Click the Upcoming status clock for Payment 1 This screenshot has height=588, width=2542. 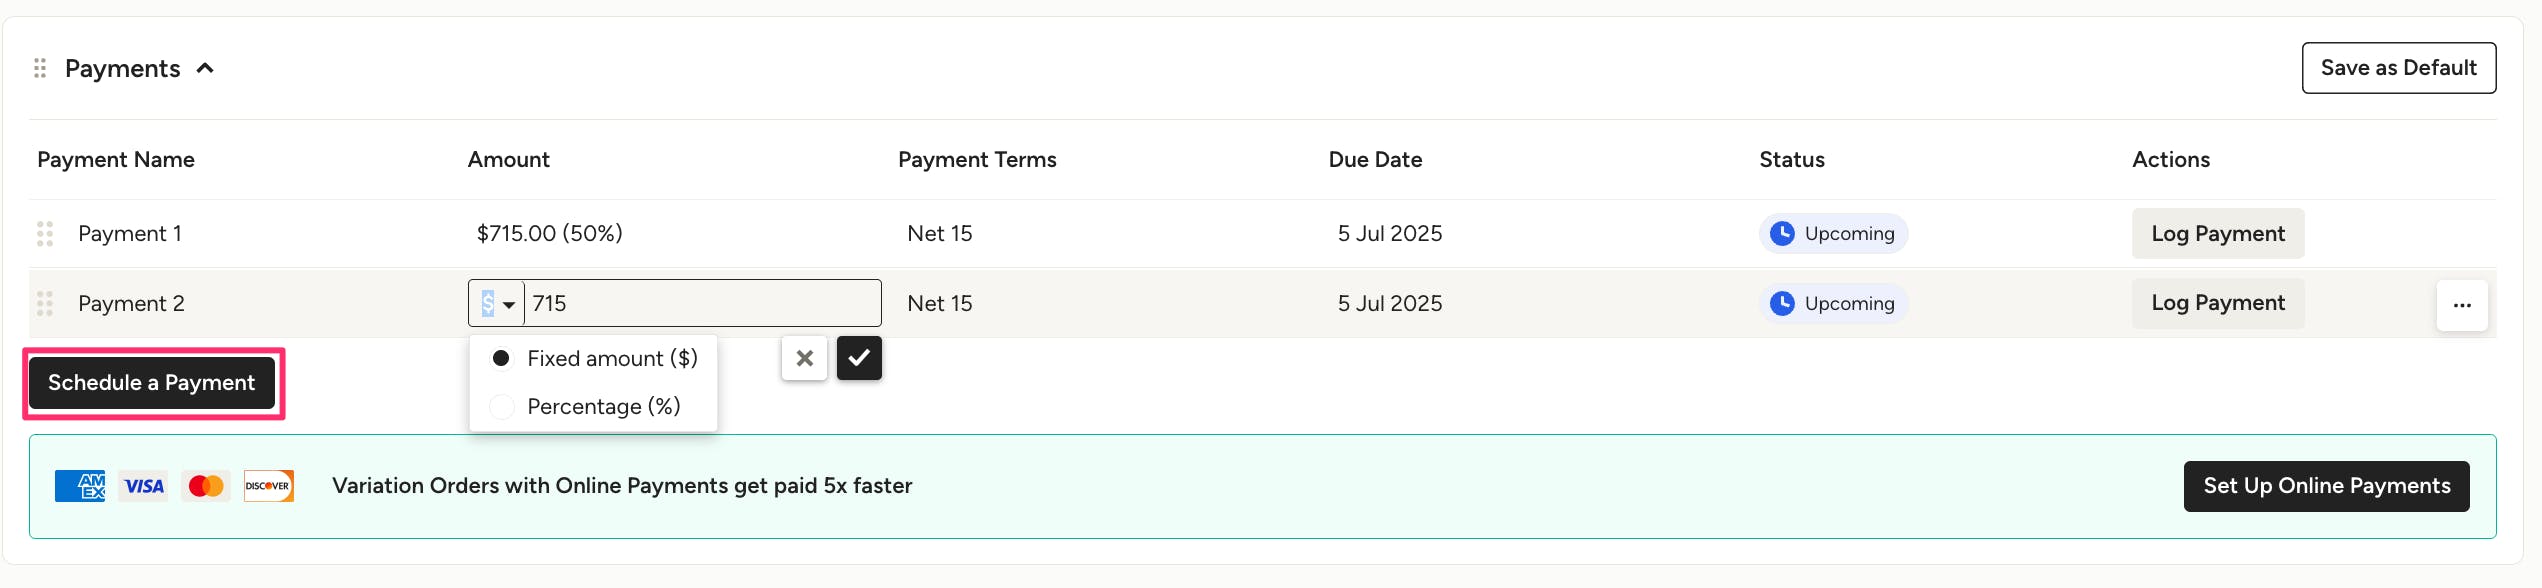click(x=1782, y=234)
